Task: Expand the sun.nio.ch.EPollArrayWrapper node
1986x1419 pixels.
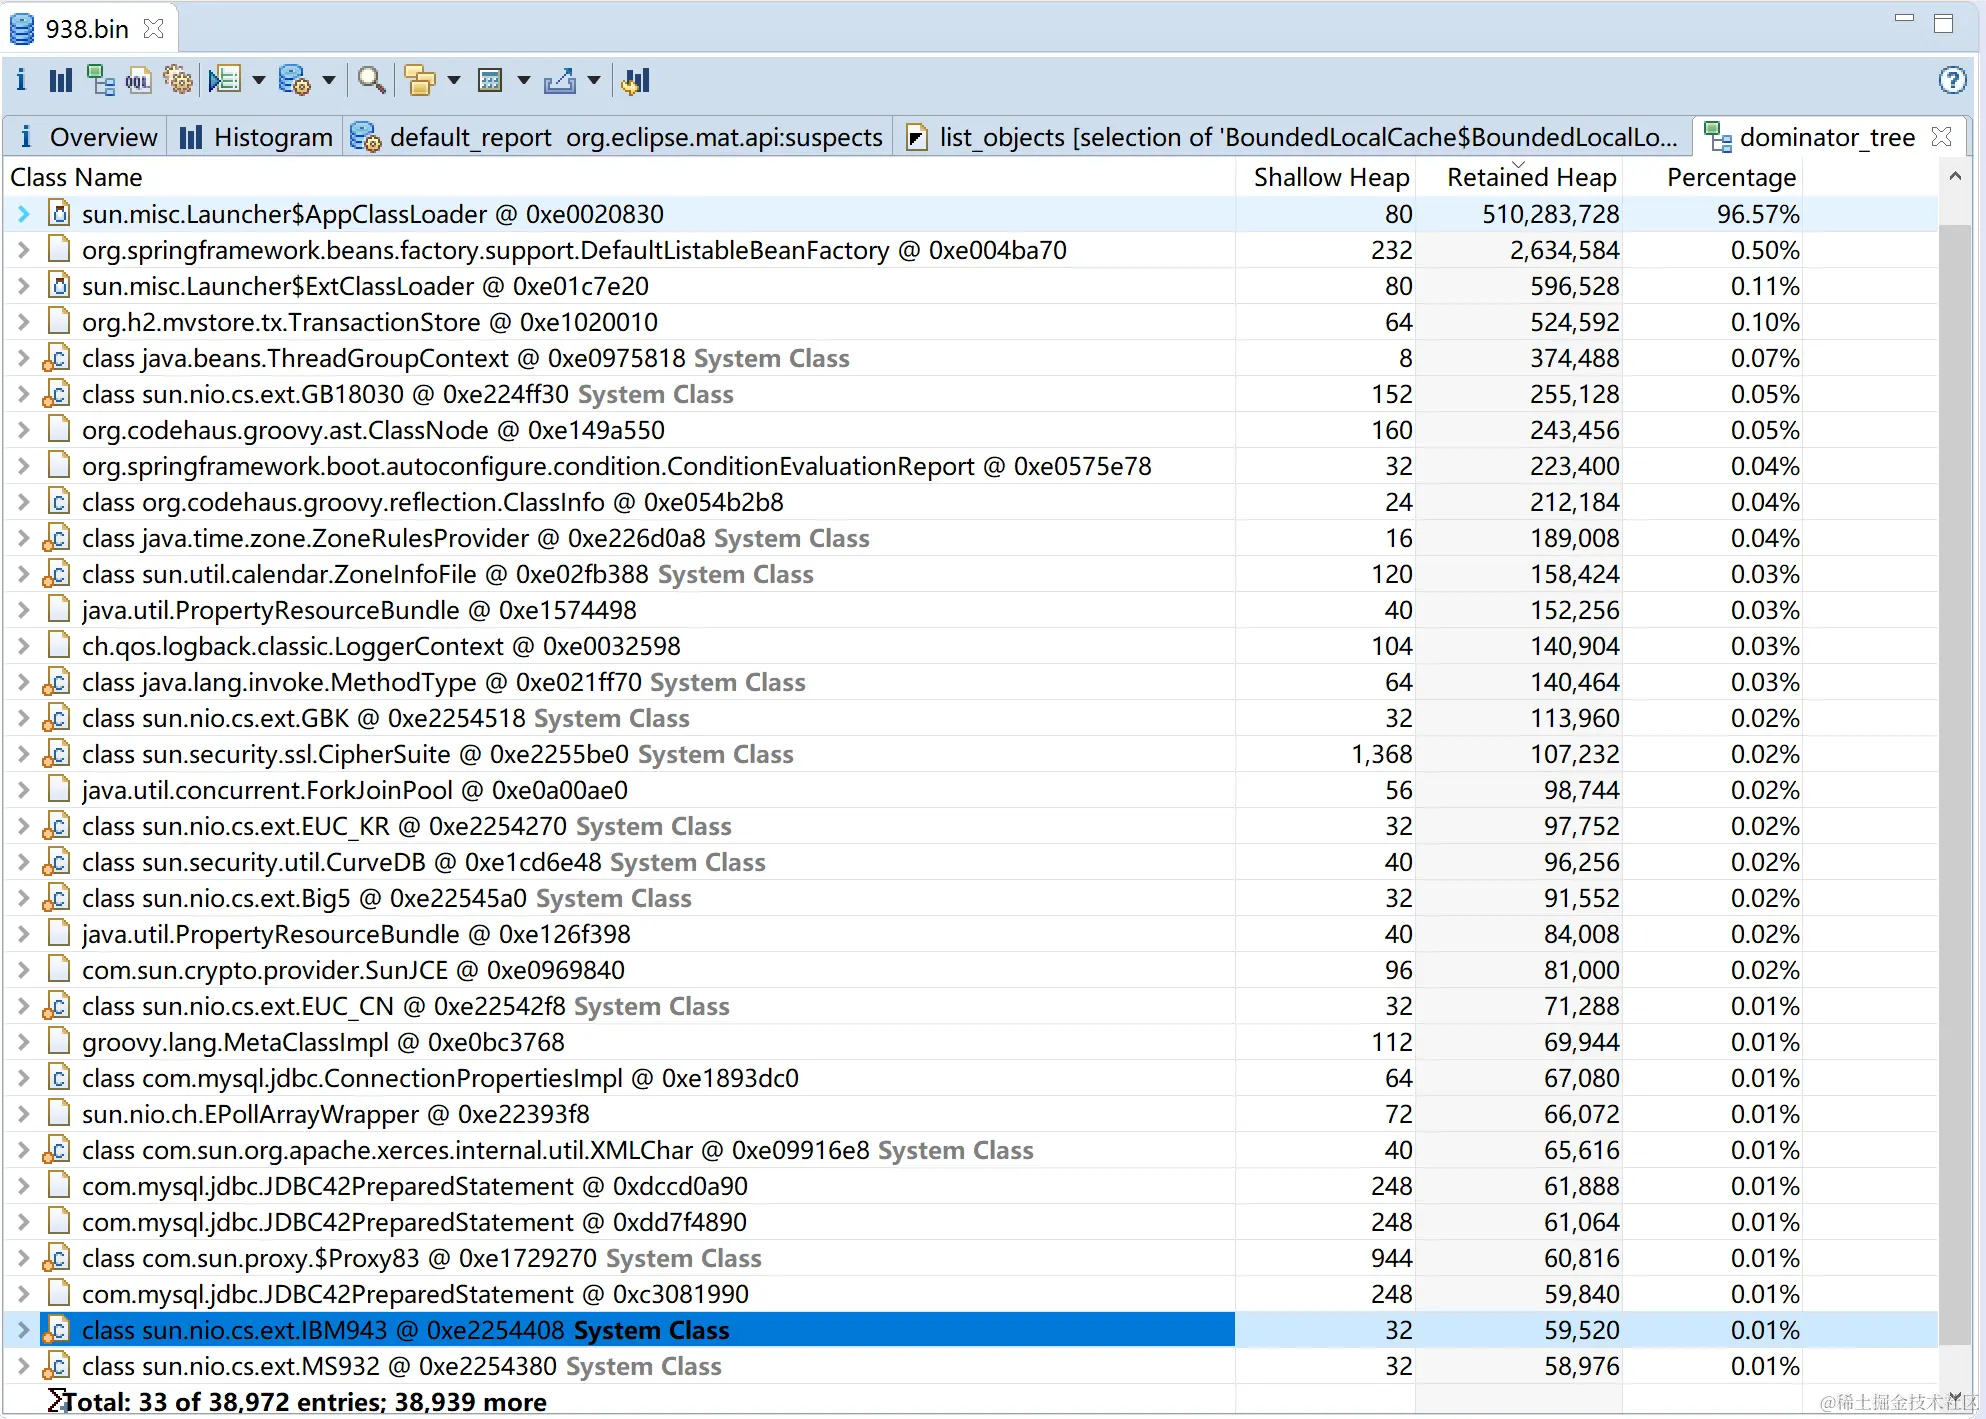Action: point(24,1114)
